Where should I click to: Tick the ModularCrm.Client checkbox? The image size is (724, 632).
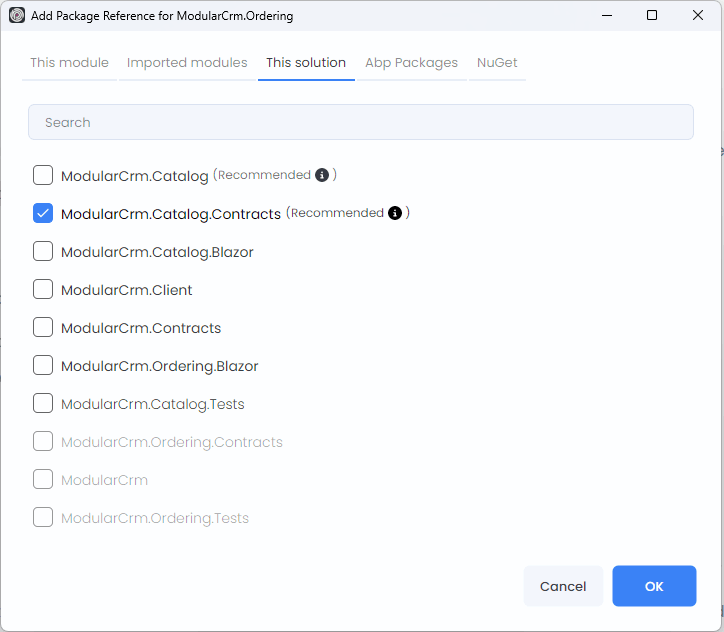click(43, 290)
